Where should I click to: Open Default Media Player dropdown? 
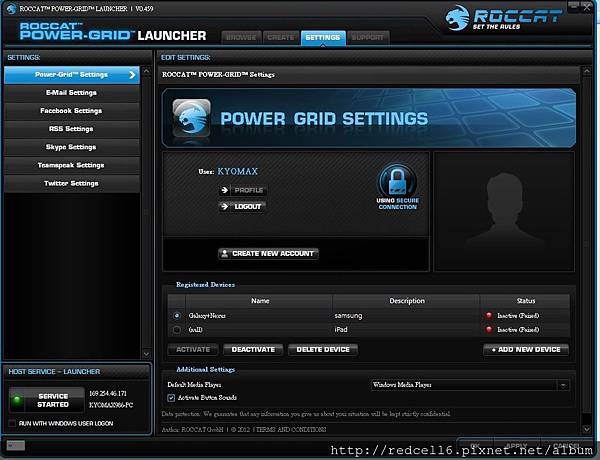pyautogui.click(x=470, y=385)
